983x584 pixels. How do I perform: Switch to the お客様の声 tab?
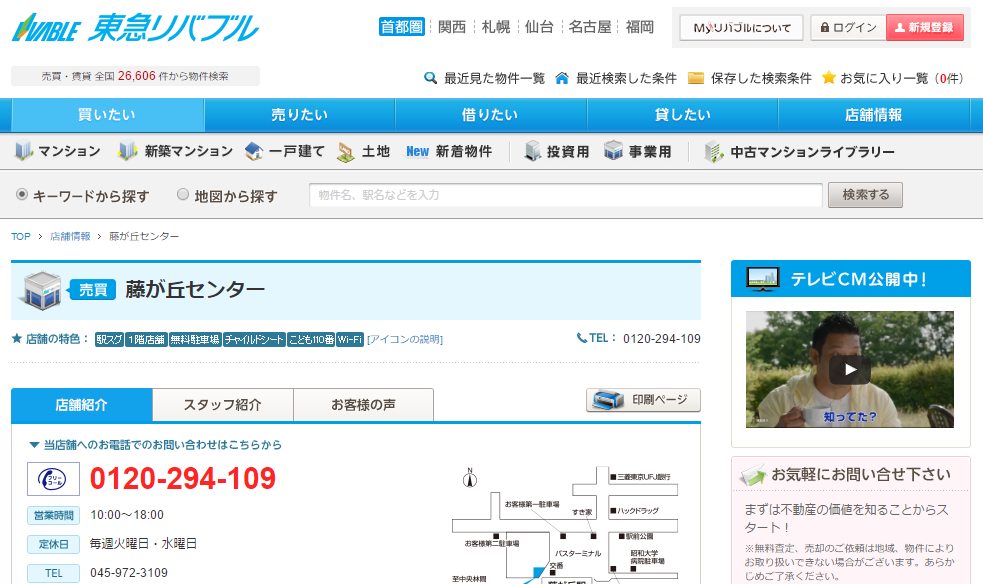[x=364, y=405]
